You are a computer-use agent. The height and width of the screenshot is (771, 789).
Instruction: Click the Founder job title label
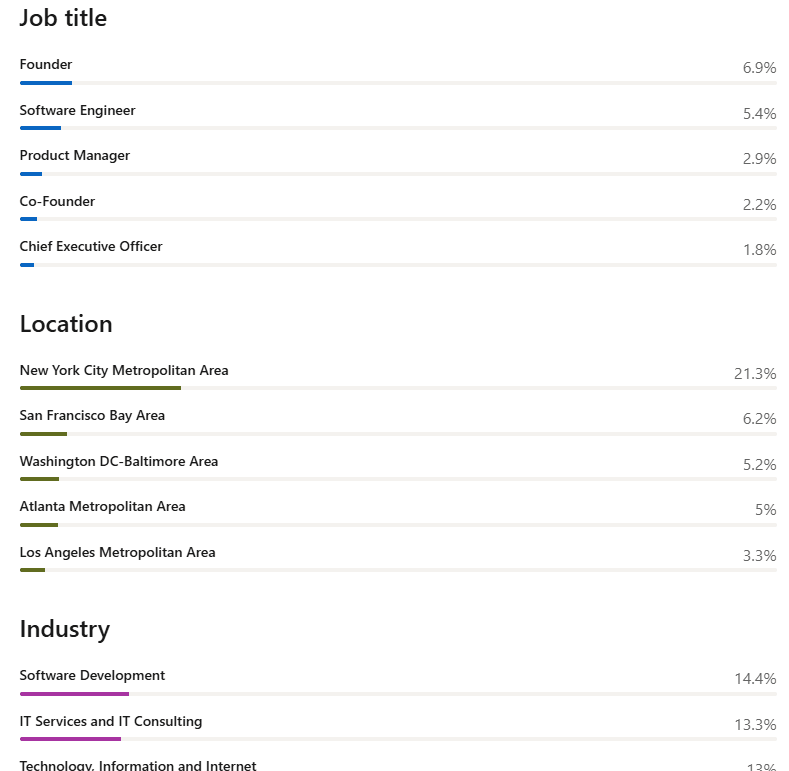click(x=46, y=65)
